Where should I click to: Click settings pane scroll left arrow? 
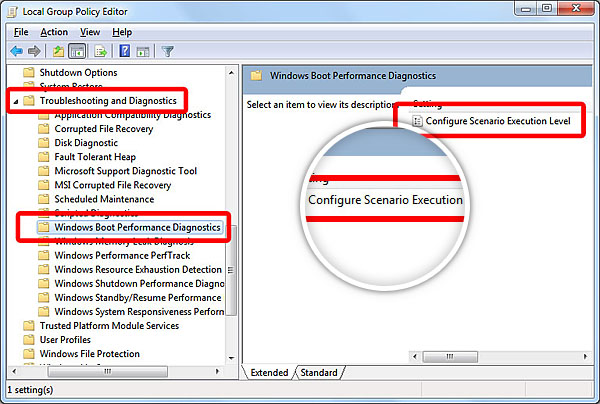(x=415, y=357)
